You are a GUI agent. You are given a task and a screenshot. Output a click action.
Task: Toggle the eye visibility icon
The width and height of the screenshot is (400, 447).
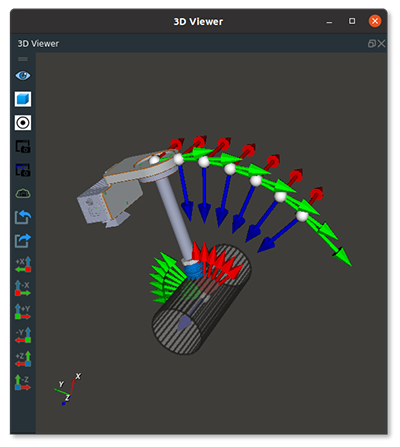click(x=23, y=76)
